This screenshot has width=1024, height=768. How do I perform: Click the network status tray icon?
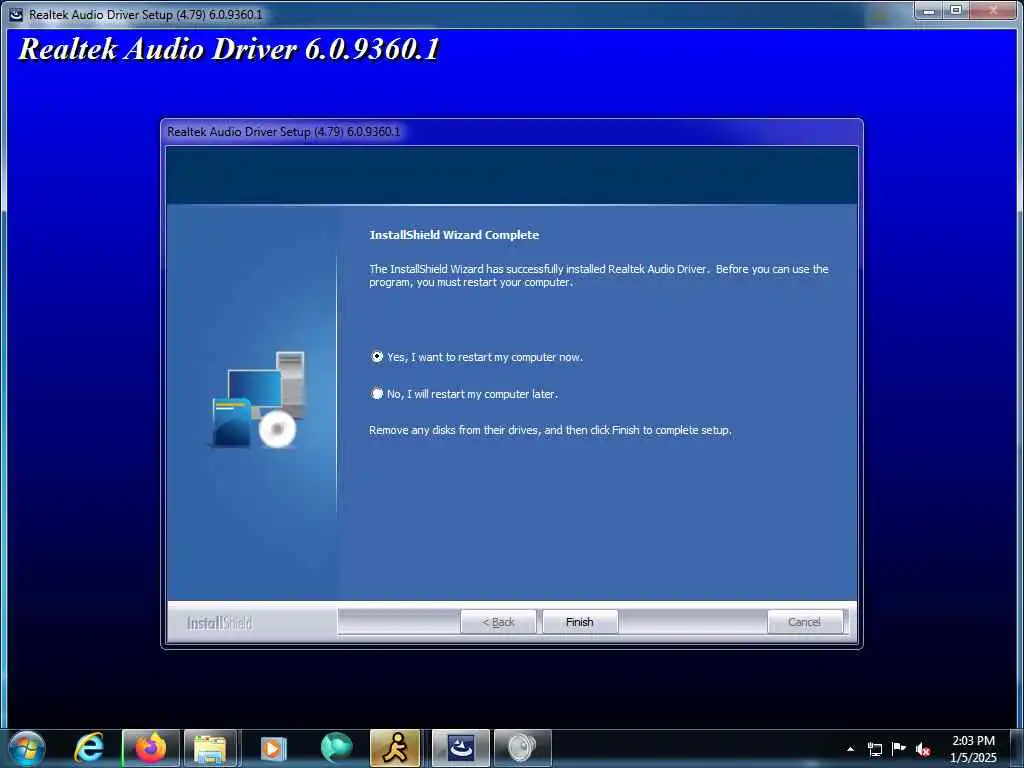[x=875, y=749]
